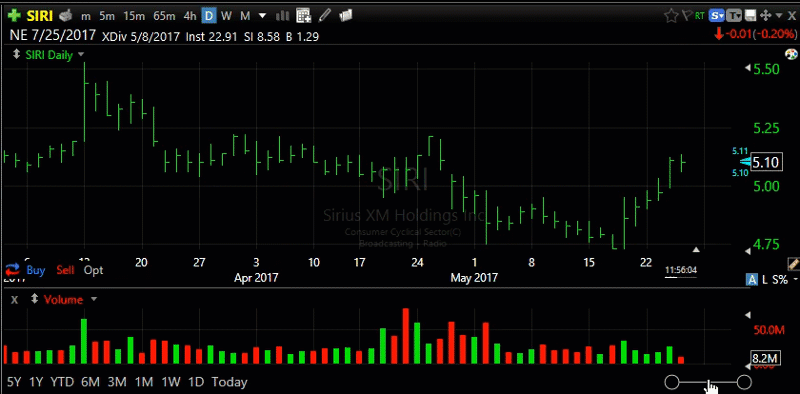Click the add-calendar date range icon
The image size is (800, 394).
[304, 16]
